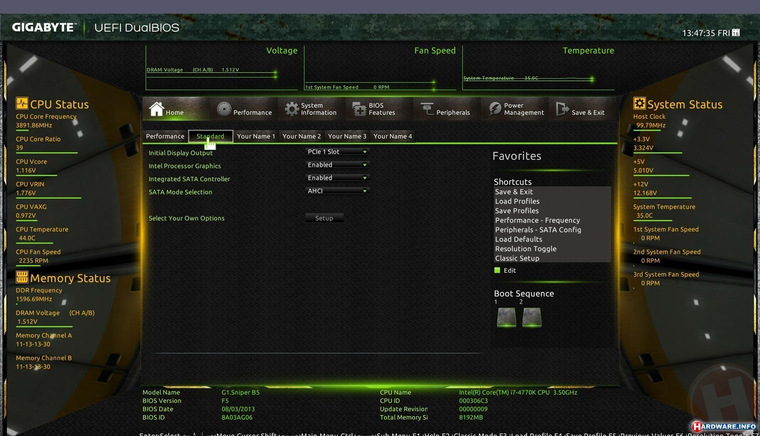Select second boot sequence drive icon

click(532, 318)
